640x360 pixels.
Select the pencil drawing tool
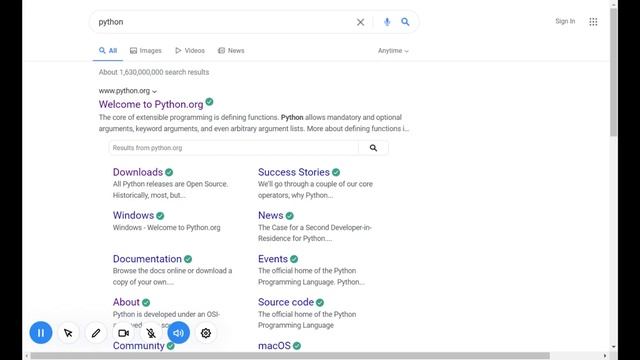(96, 333)
